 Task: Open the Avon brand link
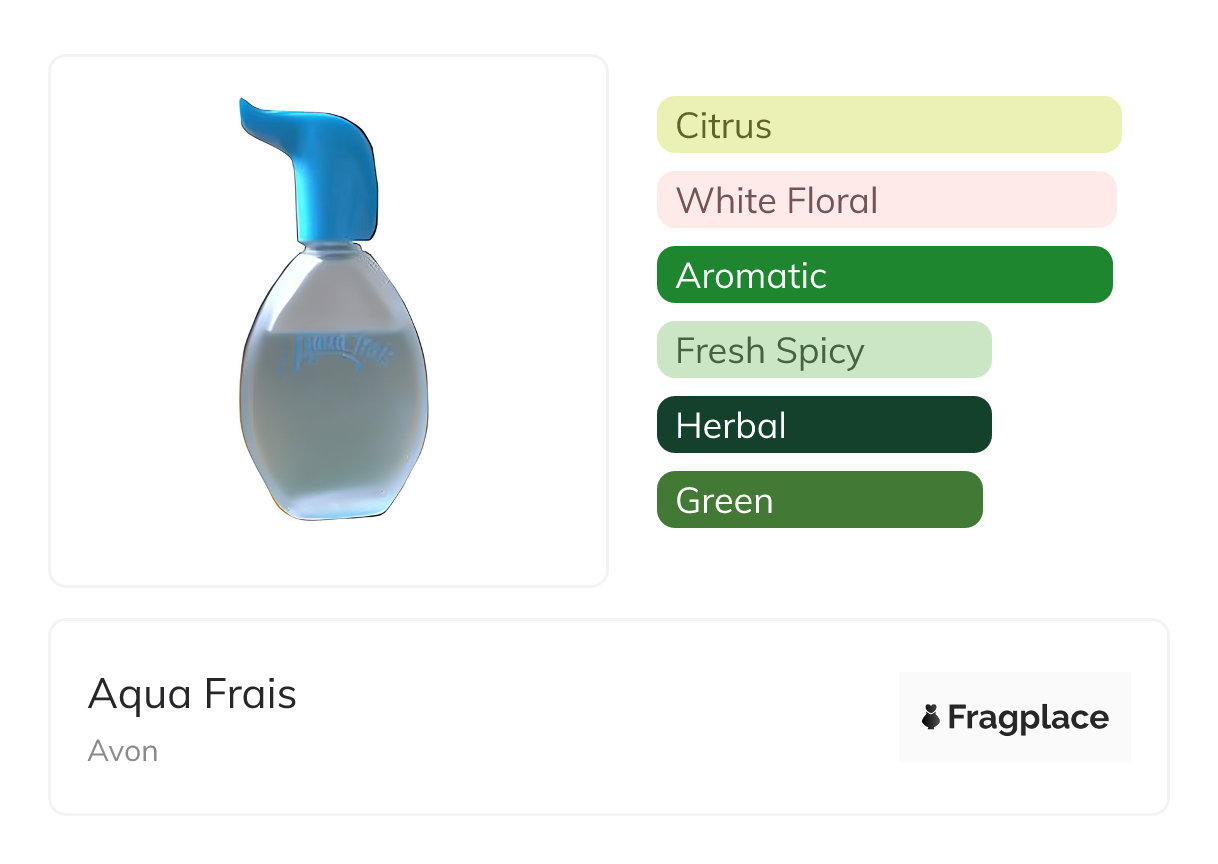click(x=123, y=751)
